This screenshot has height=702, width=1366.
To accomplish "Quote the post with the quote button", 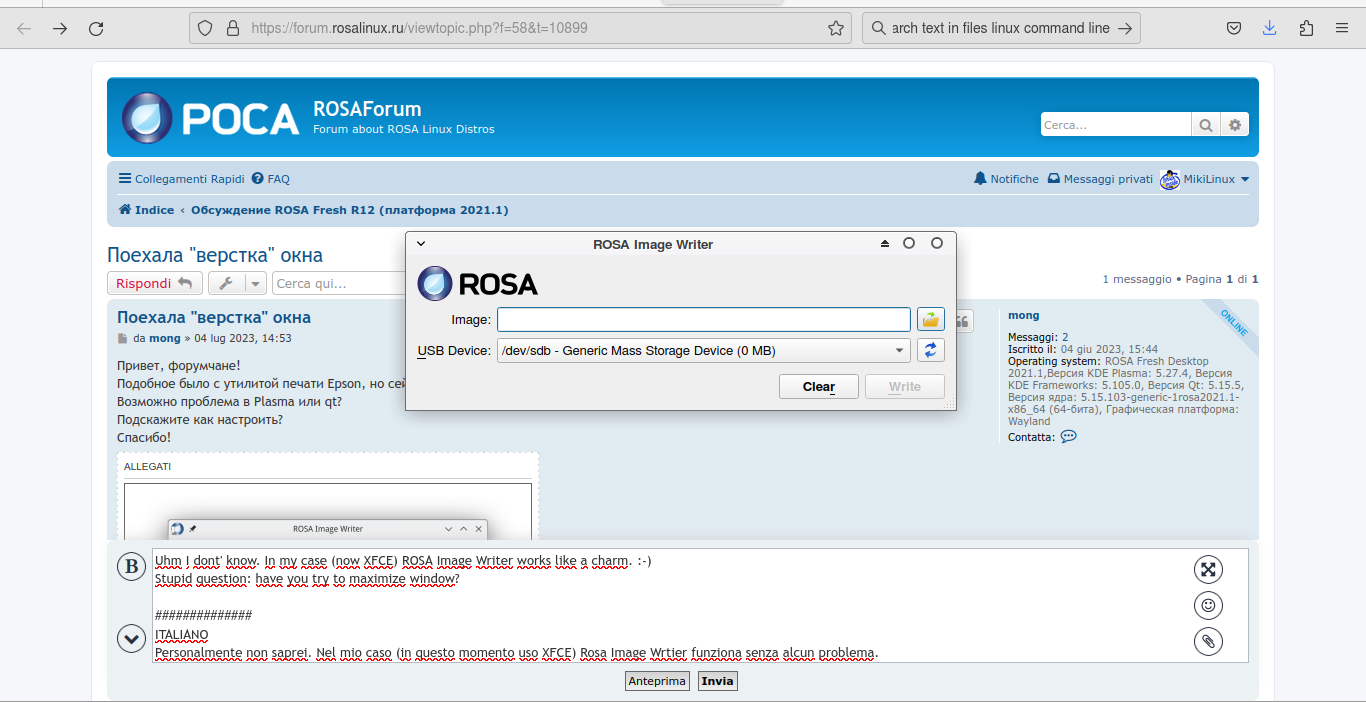I will click(x=963, y=320).
